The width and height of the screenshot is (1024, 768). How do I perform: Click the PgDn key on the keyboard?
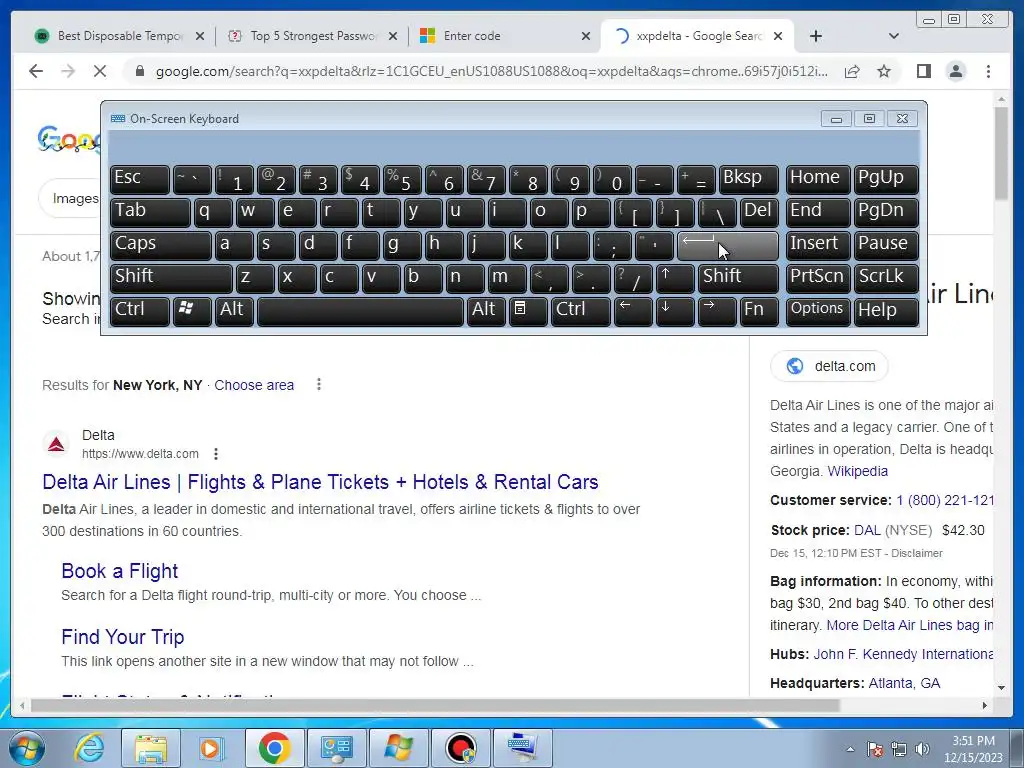(886, 212)
